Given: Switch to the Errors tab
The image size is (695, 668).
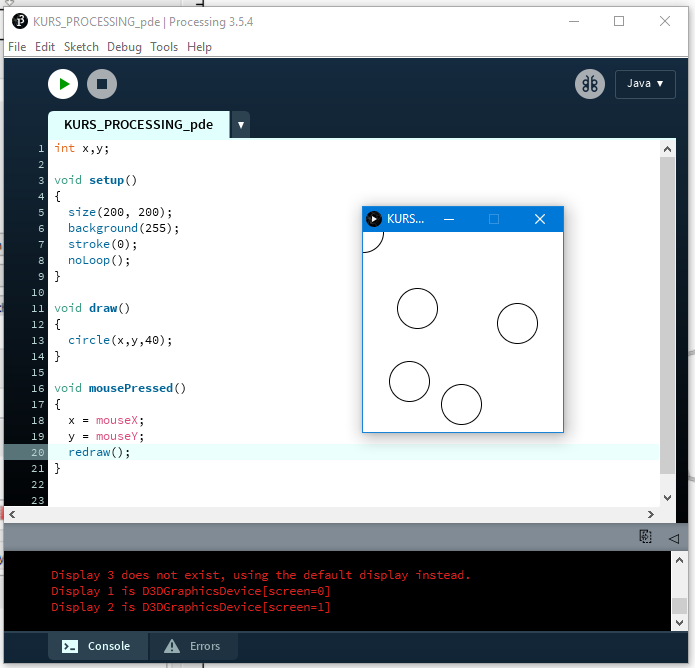Looking at the screenshot, I should pyautogui.click(x=193, y=646).
